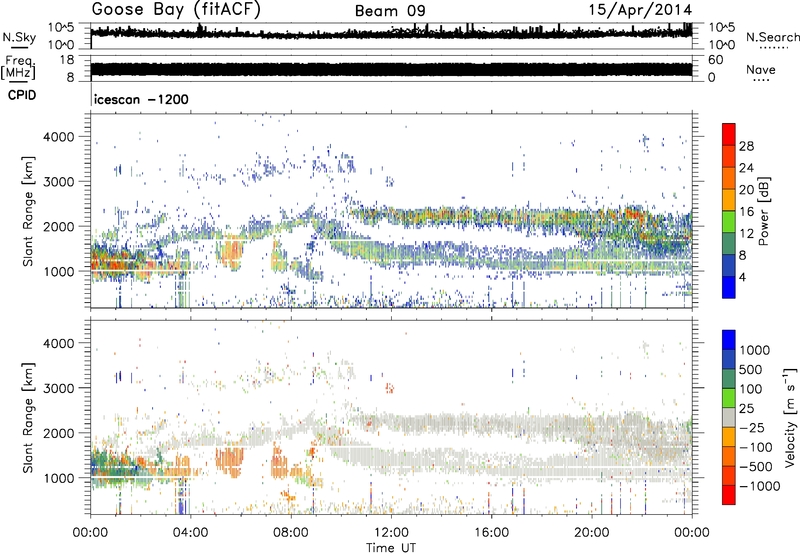800x554 pixels.
Task: Click the 'Goose Bay (fitACF)' title text
Action: 176,10
